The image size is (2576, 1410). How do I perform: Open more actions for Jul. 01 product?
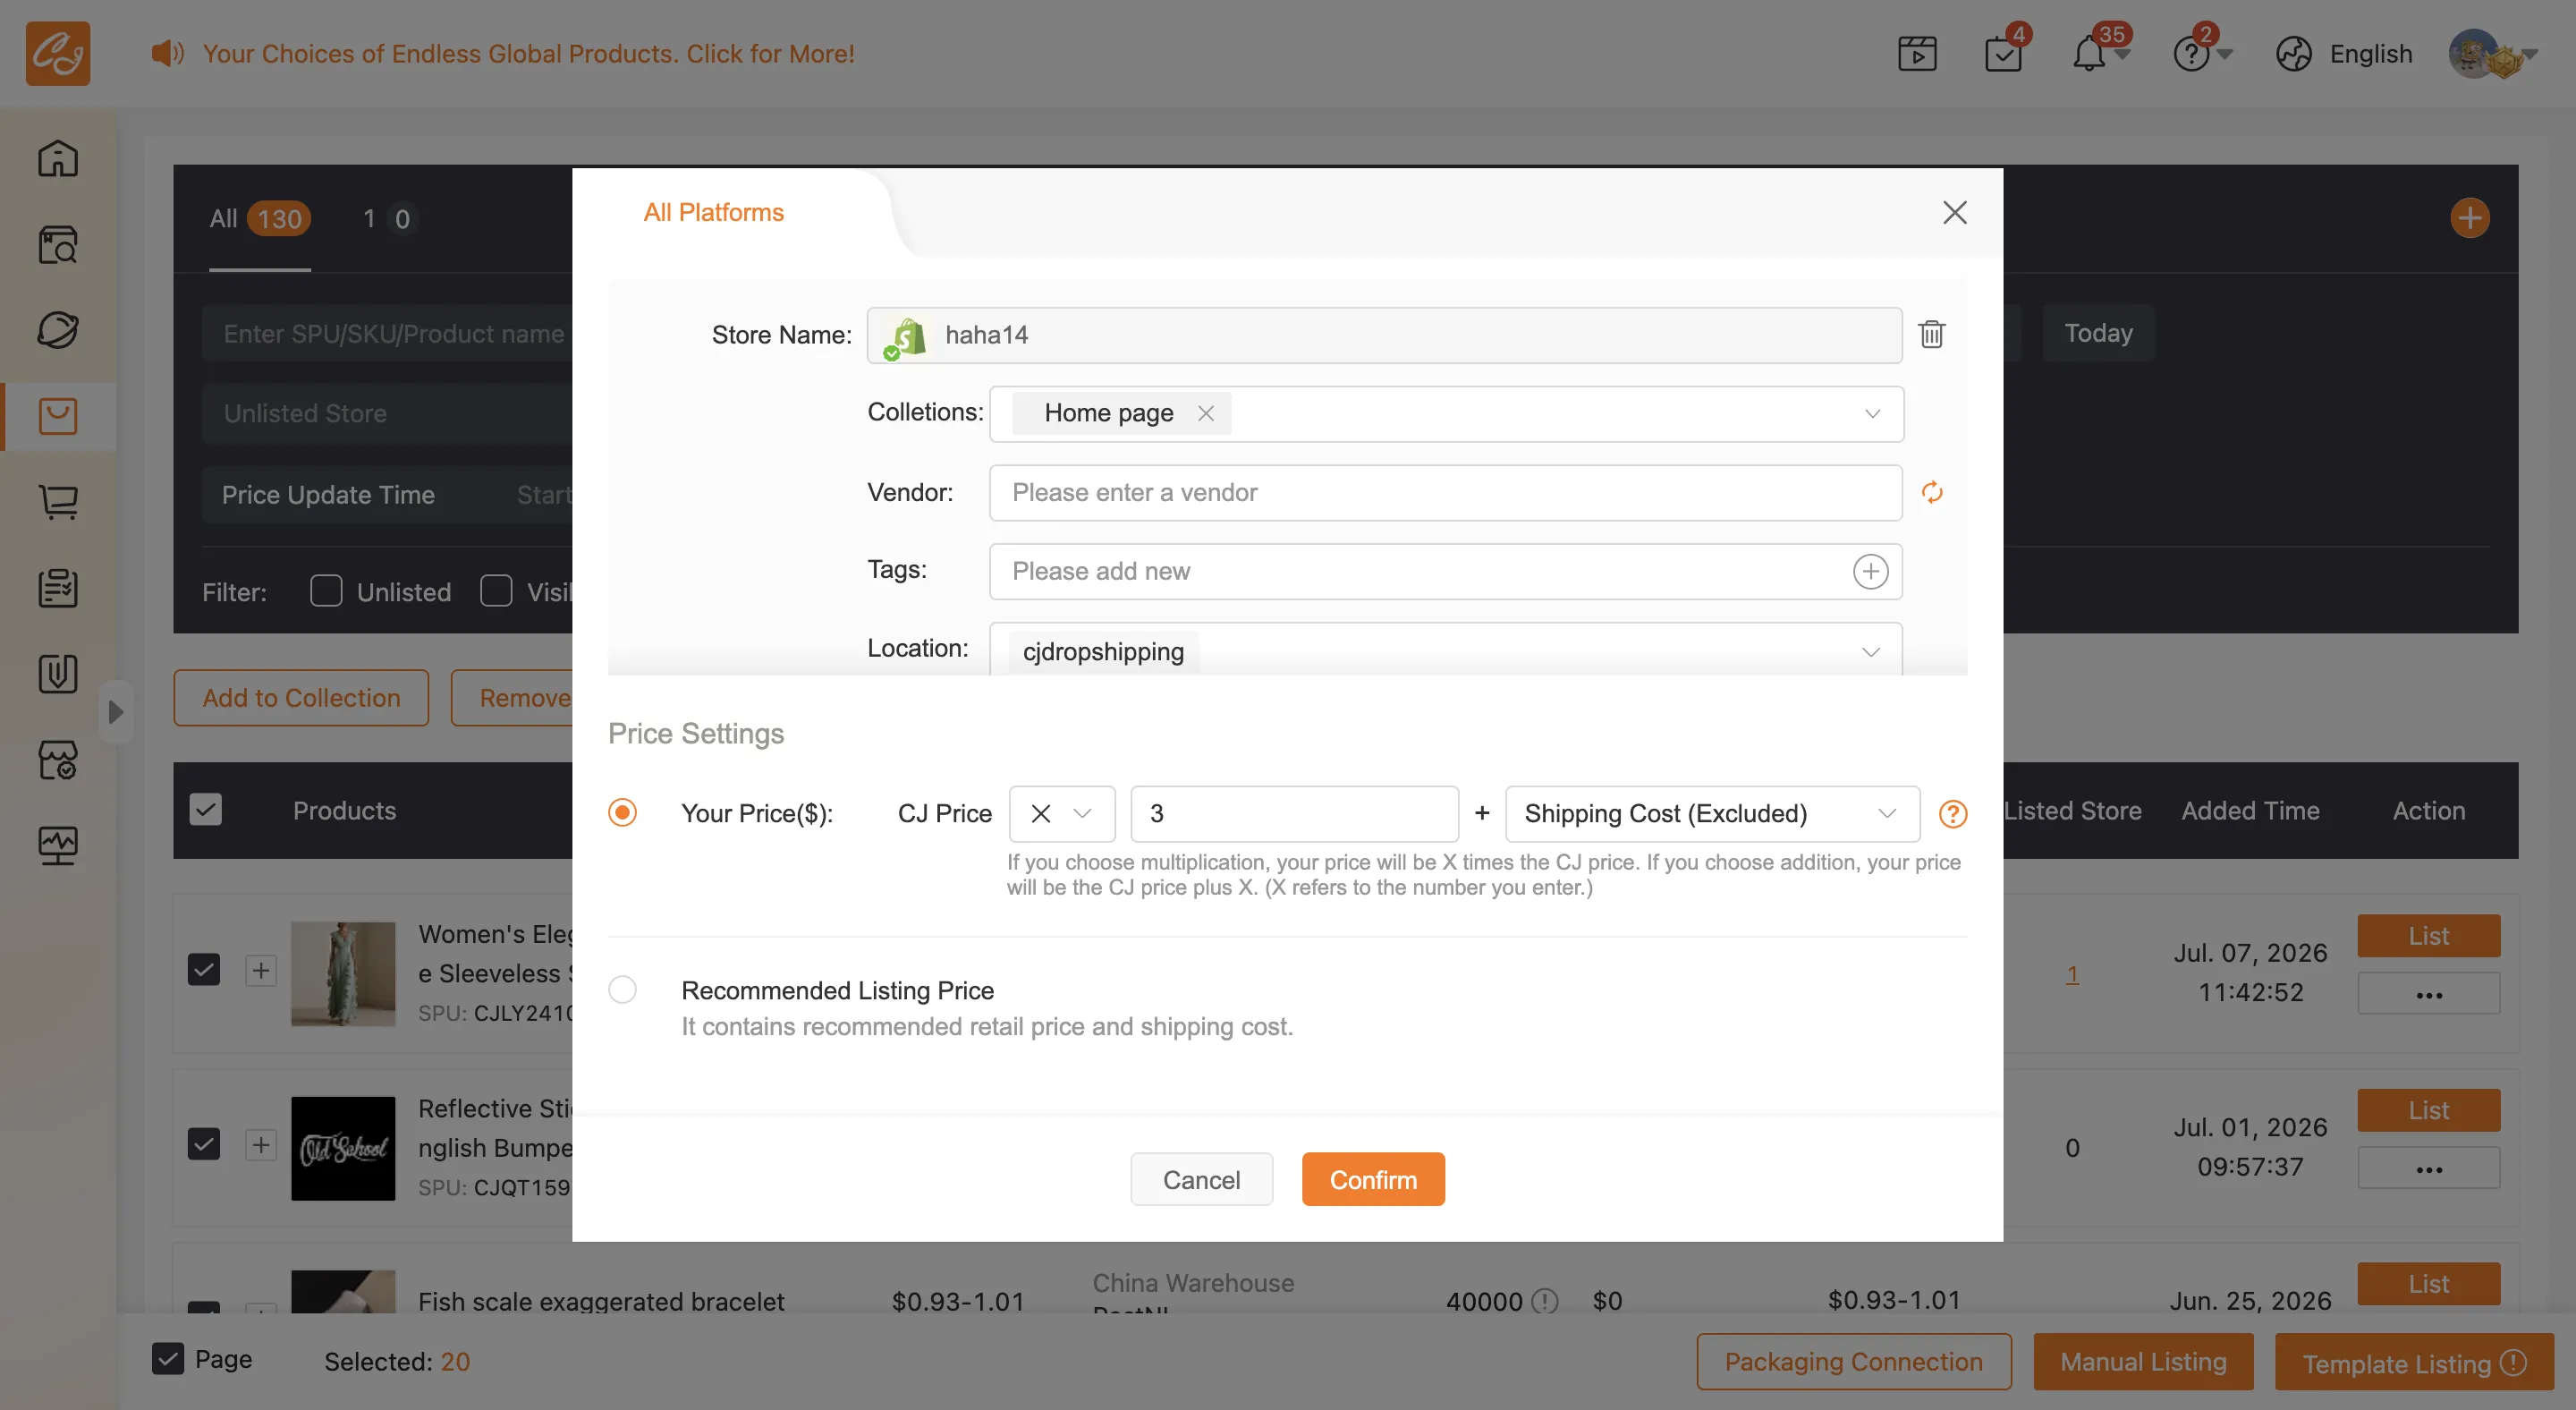click(x=2428, y=1168)
